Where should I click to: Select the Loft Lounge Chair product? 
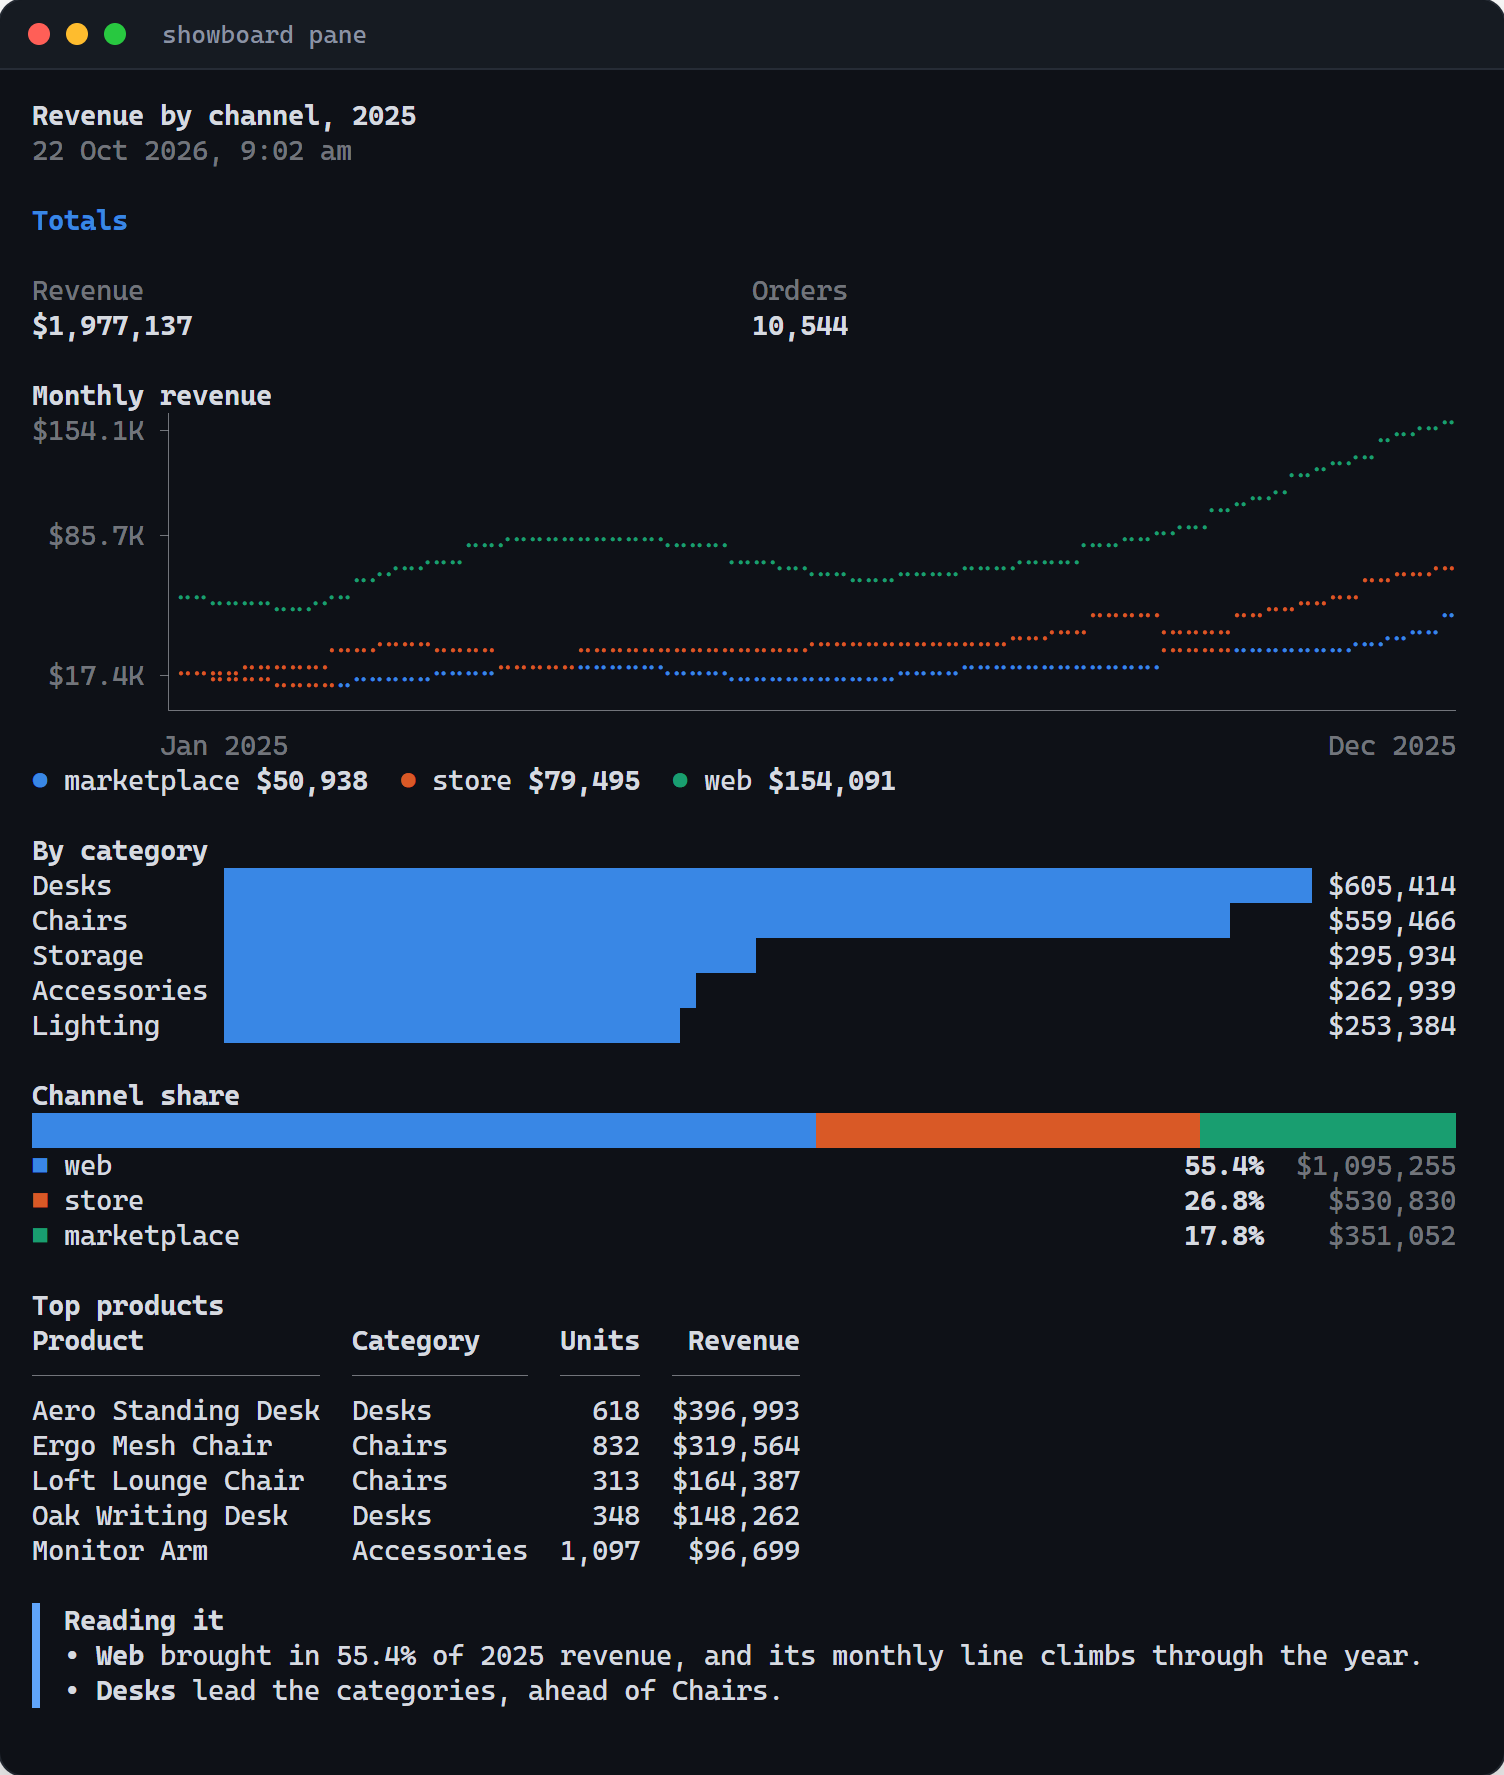[168, 1481]
